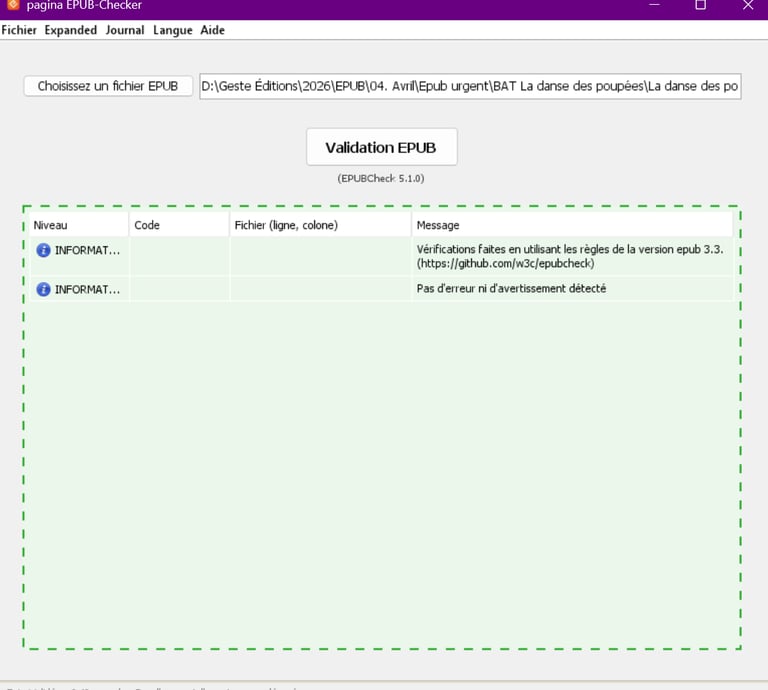The height and width of the screenshot is (690, 768).
Task: Open the Journal menu
Action: [125, 30]
